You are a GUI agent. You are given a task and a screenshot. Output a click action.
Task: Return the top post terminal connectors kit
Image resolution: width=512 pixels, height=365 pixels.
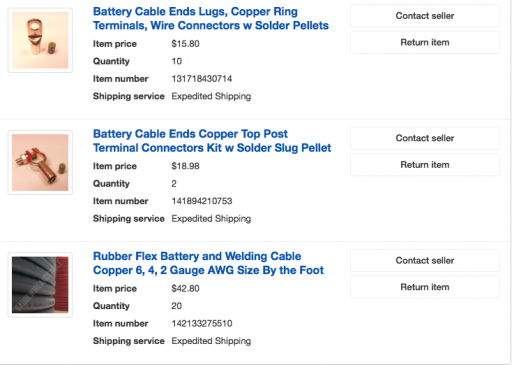(425, 165)
